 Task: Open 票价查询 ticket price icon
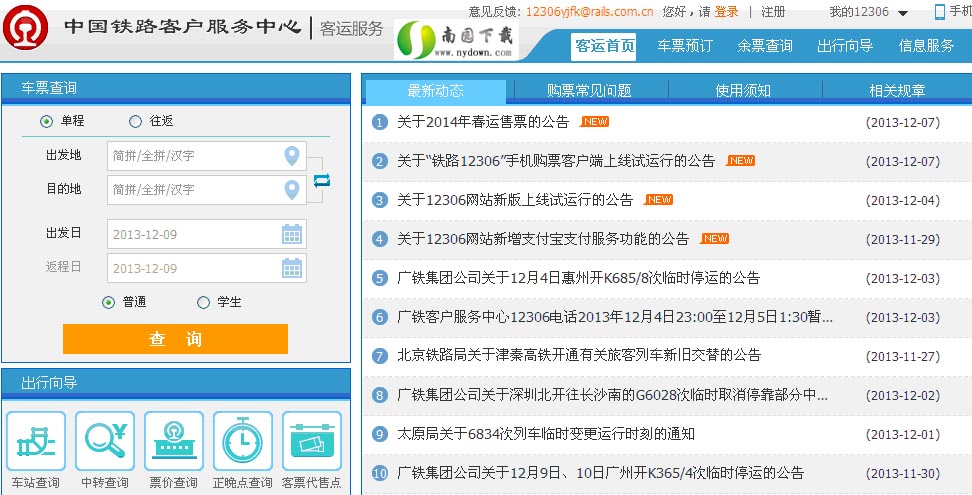click(174, 441)
